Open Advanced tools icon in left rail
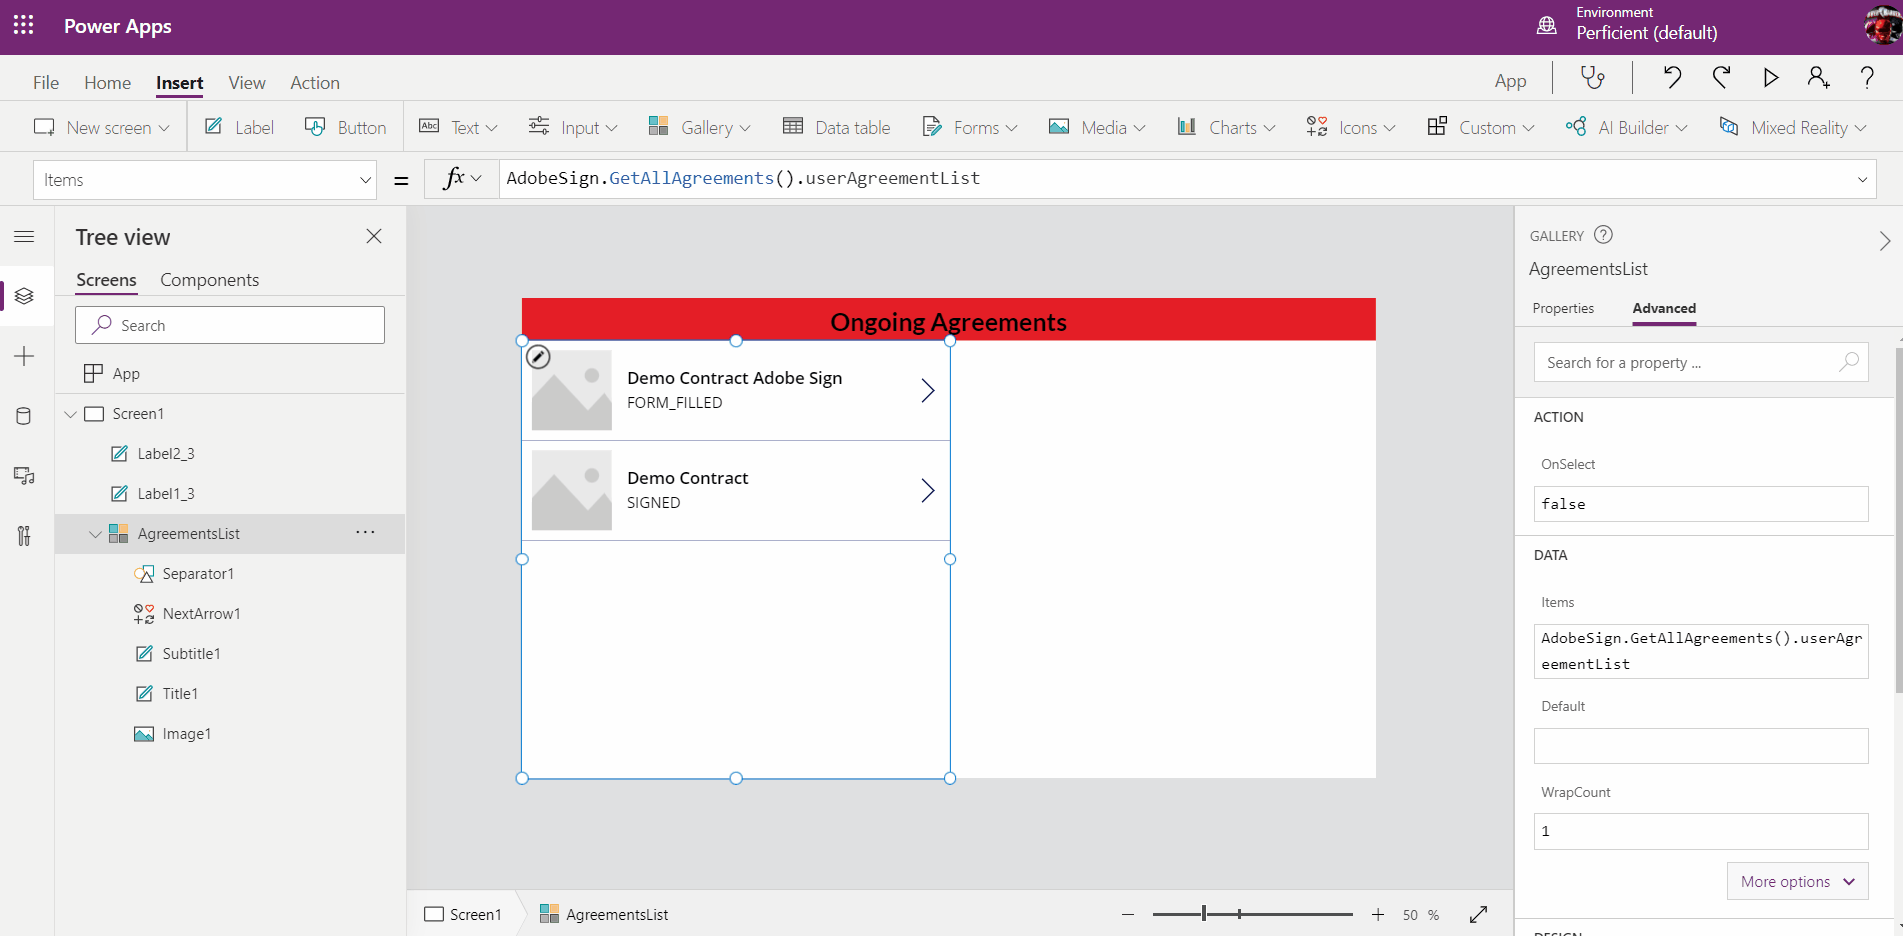The height and width of the screenshot is (936, 1903). [25, 536]
